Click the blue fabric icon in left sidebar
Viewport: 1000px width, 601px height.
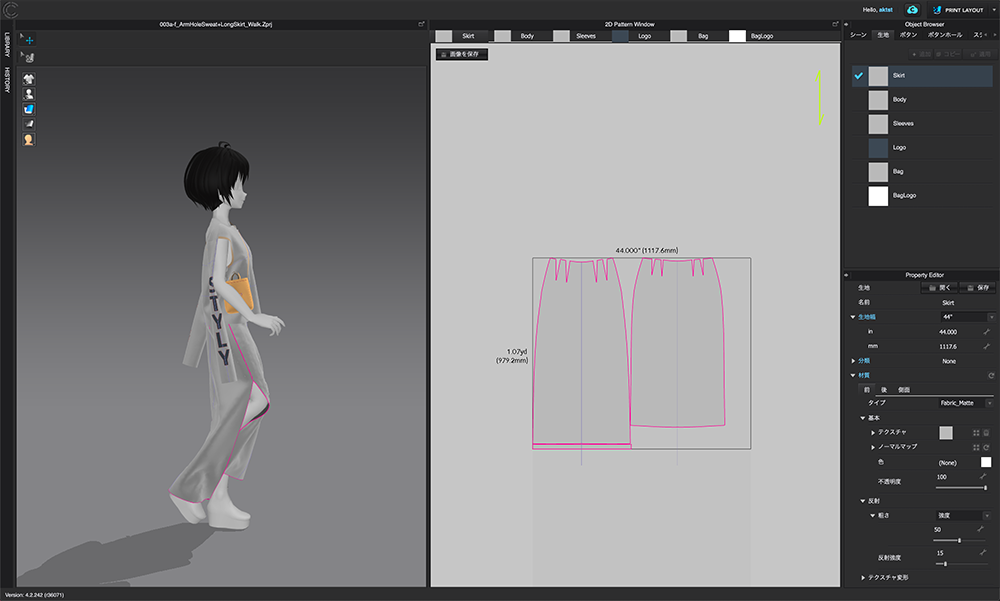coord(29,106)
